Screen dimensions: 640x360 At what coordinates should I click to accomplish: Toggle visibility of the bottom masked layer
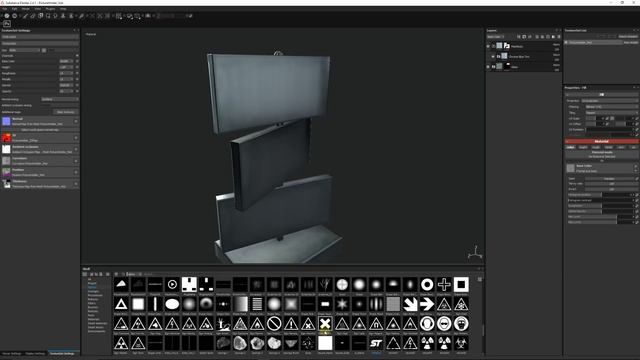pos(488,67)
